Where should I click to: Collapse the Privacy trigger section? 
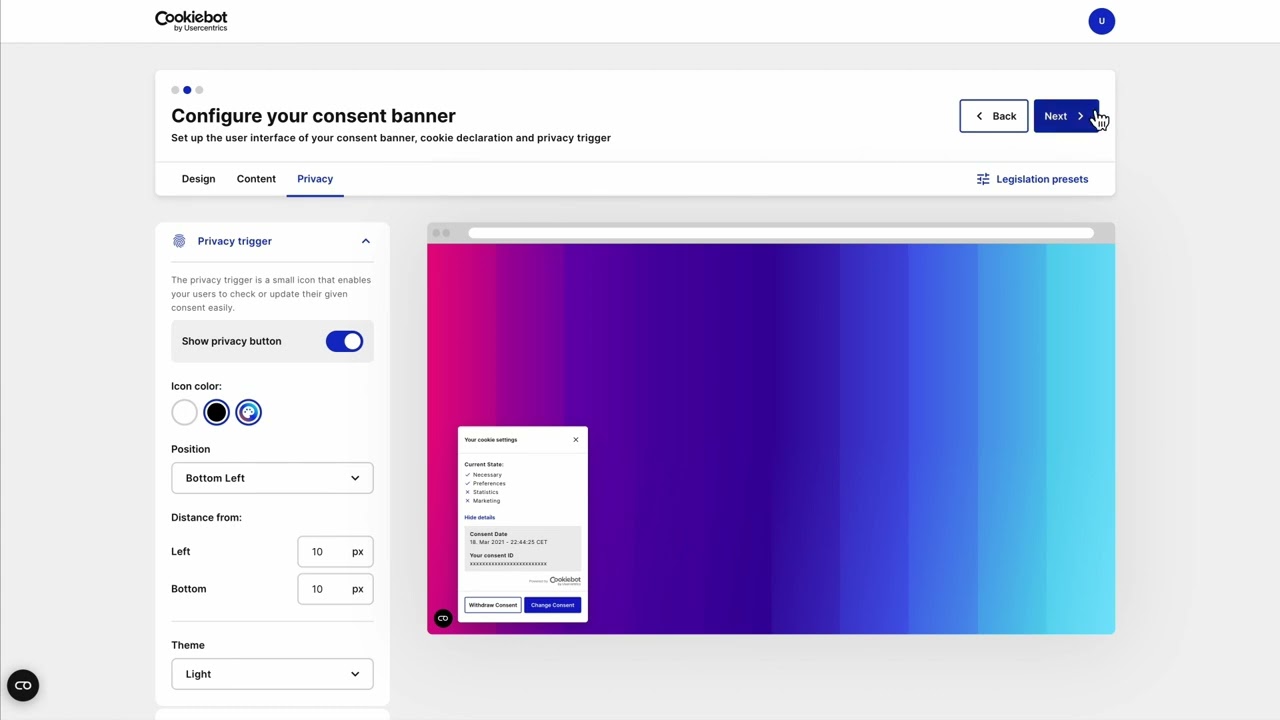tap(365, 241)
